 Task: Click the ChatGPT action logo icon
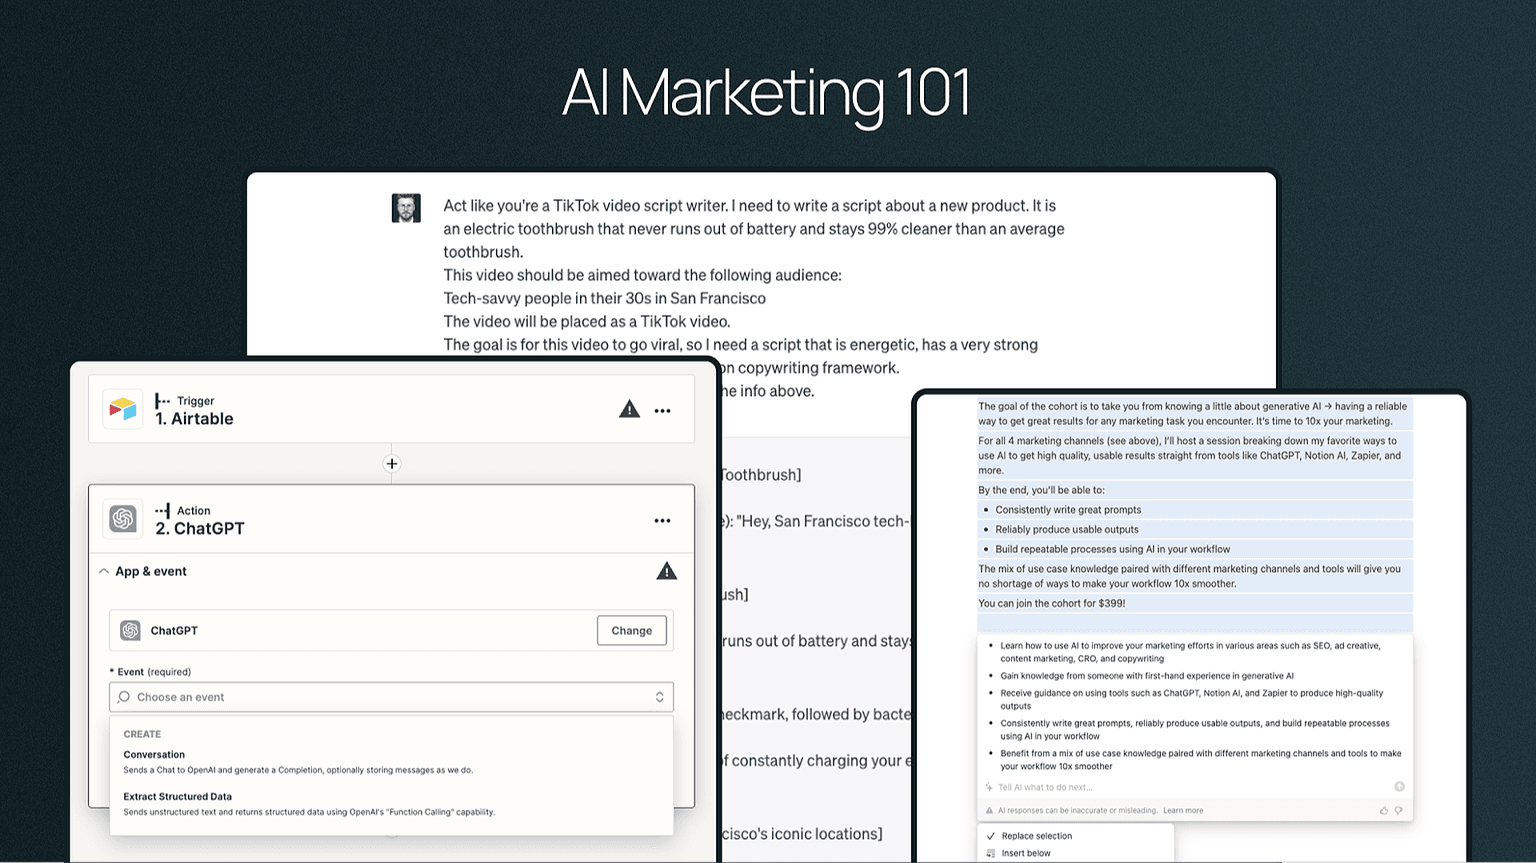pyautogui.click(x=123, y=519)
